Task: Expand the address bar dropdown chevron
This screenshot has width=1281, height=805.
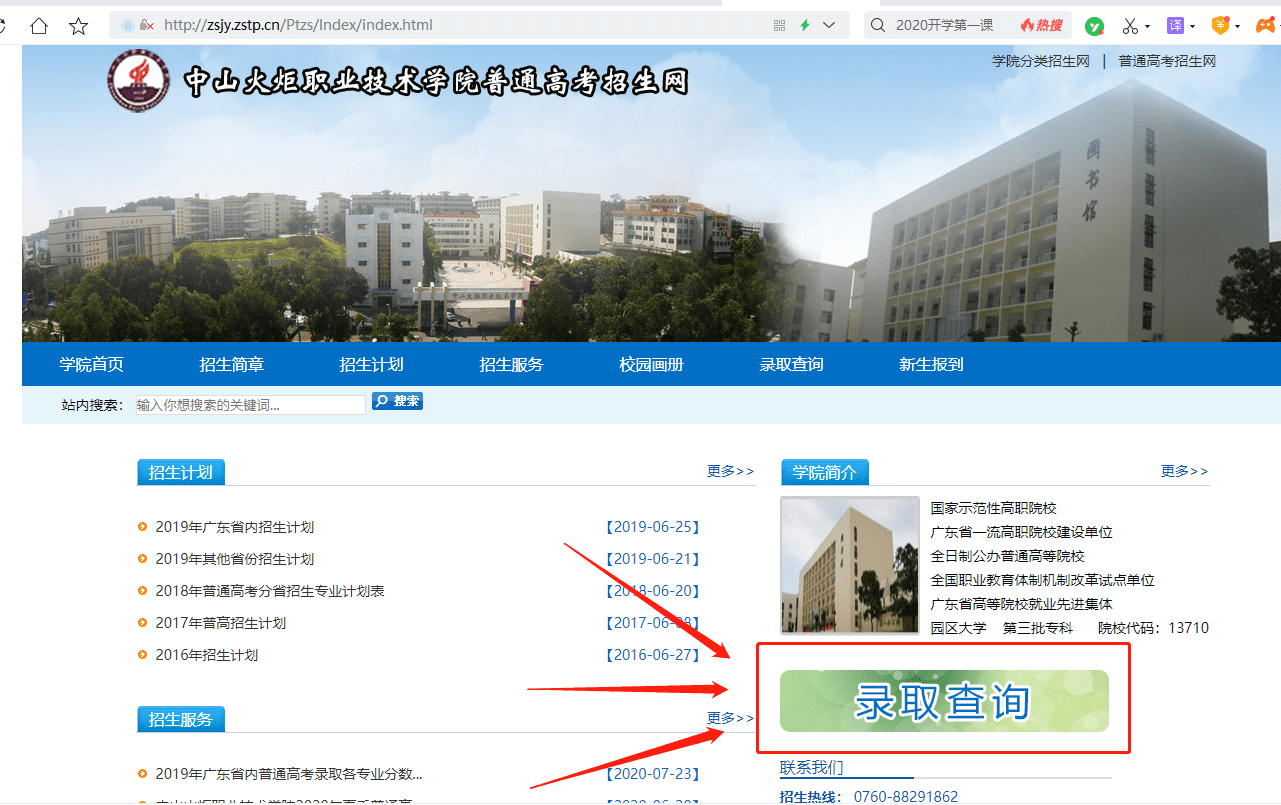Action: coord(829,25)
